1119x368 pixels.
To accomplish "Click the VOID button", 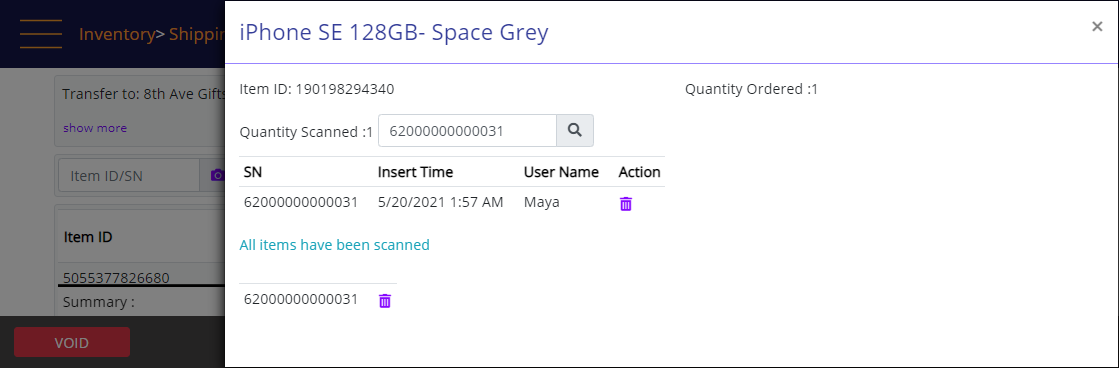I will coord(71,342).
